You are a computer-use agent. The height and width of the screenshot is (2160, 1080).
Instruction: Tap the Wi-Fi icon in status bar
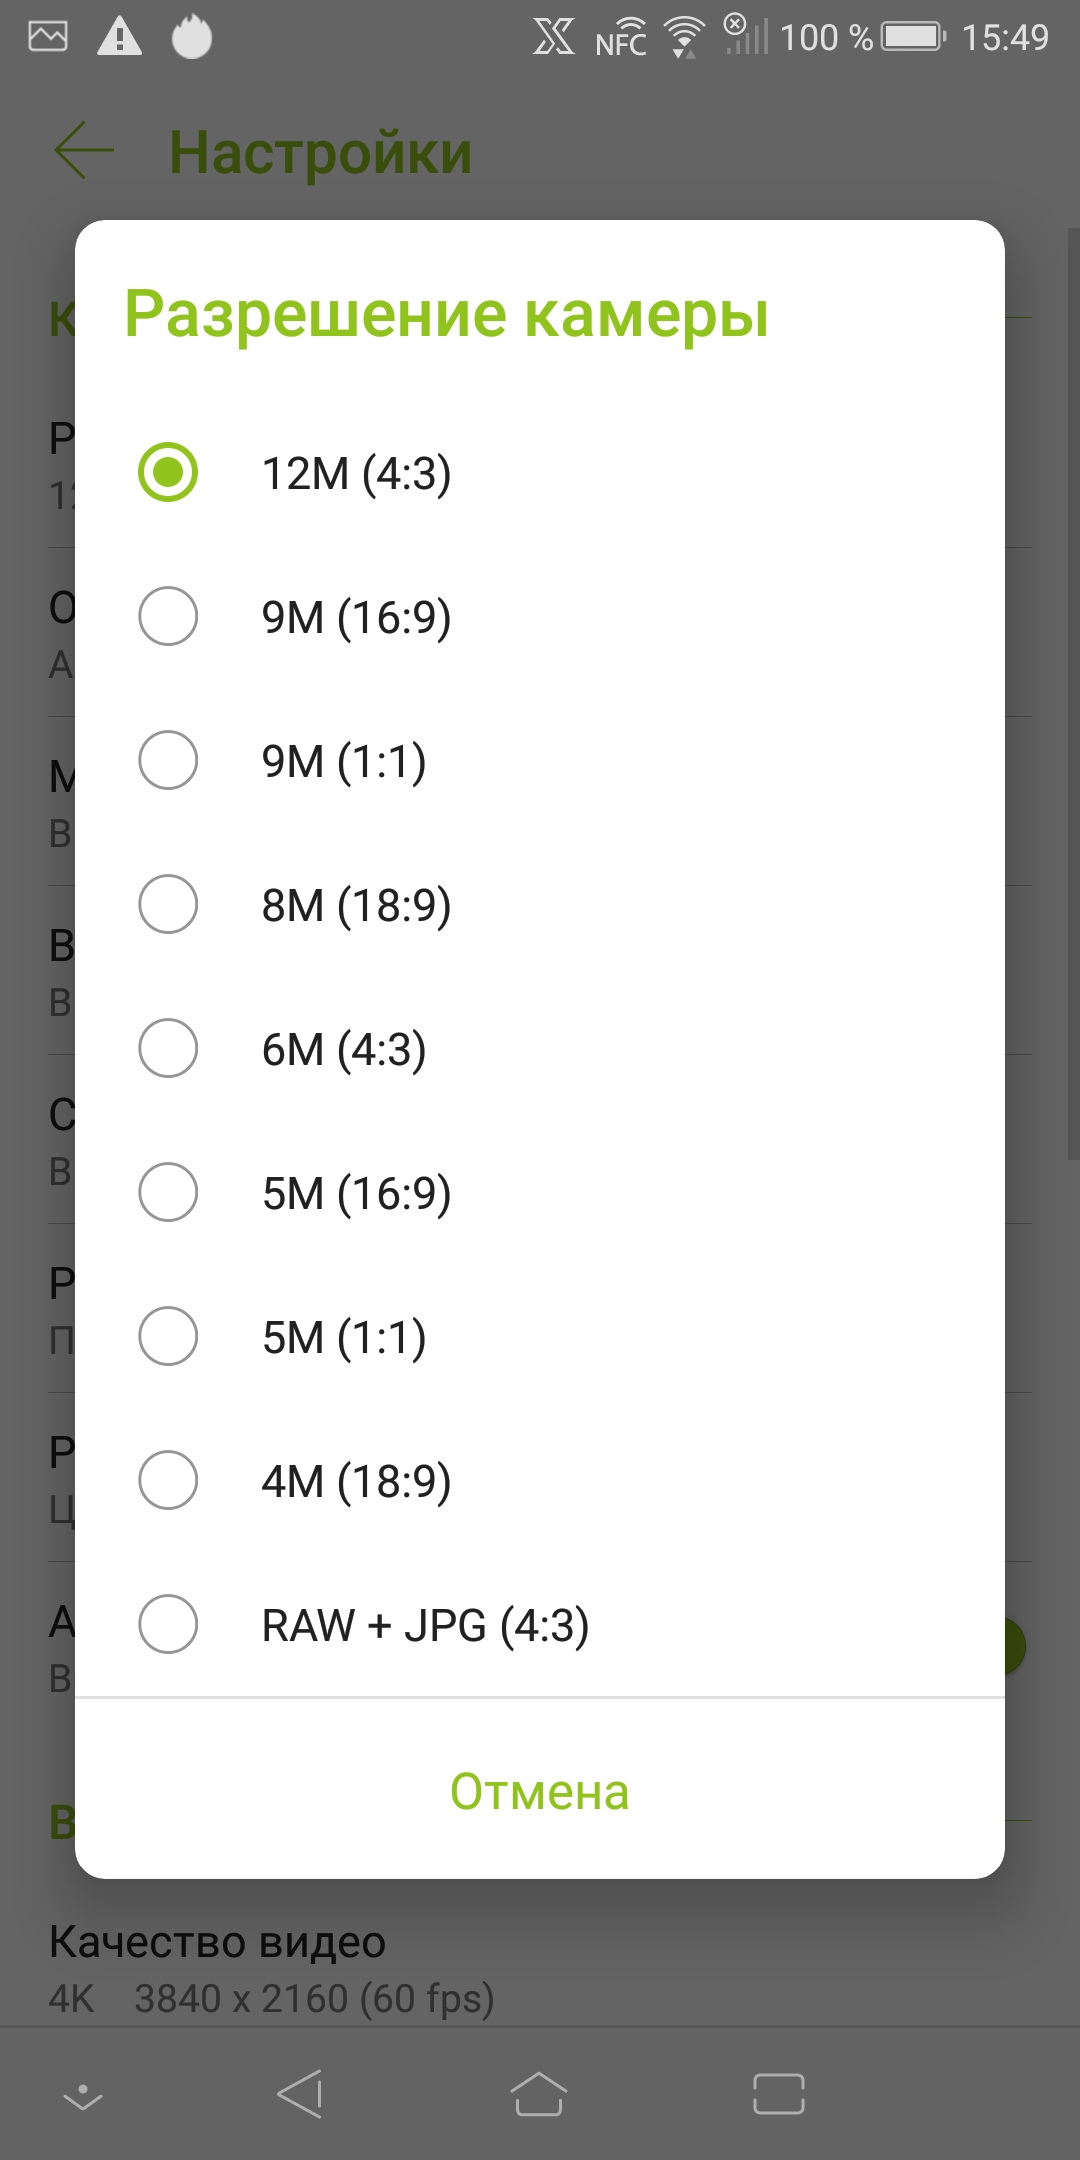685,38
